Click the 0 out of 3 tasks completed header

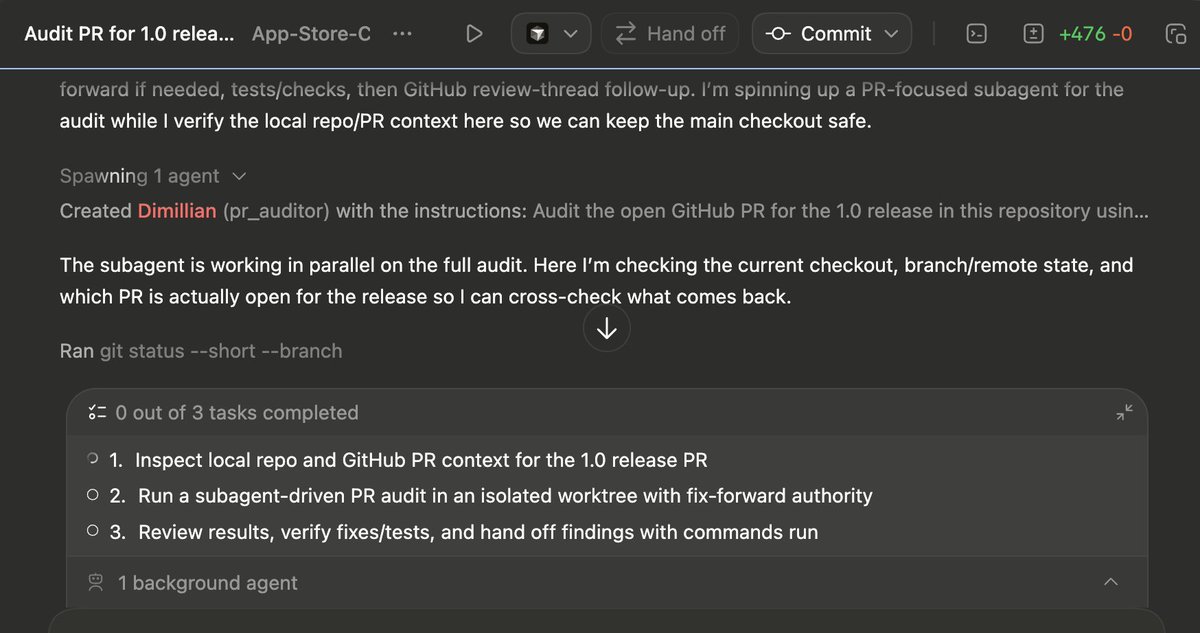(x=237, y=413)
